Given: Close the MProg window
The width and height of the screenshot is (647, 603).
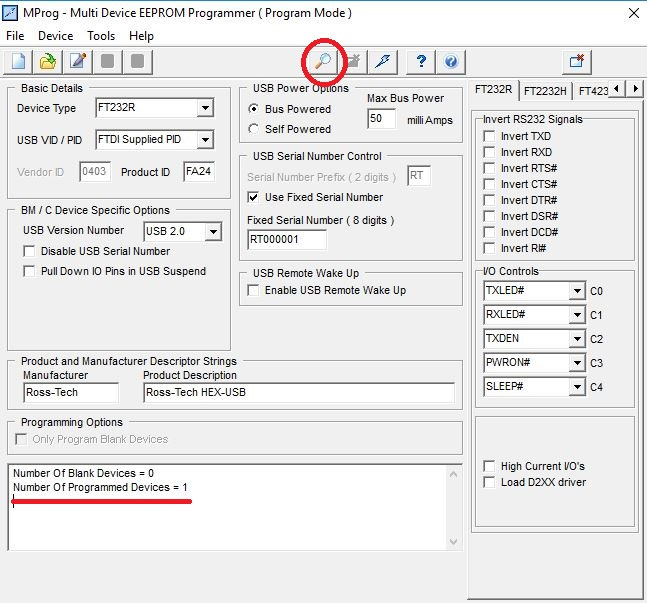Looking at the screenshot, I should (633, 13).
